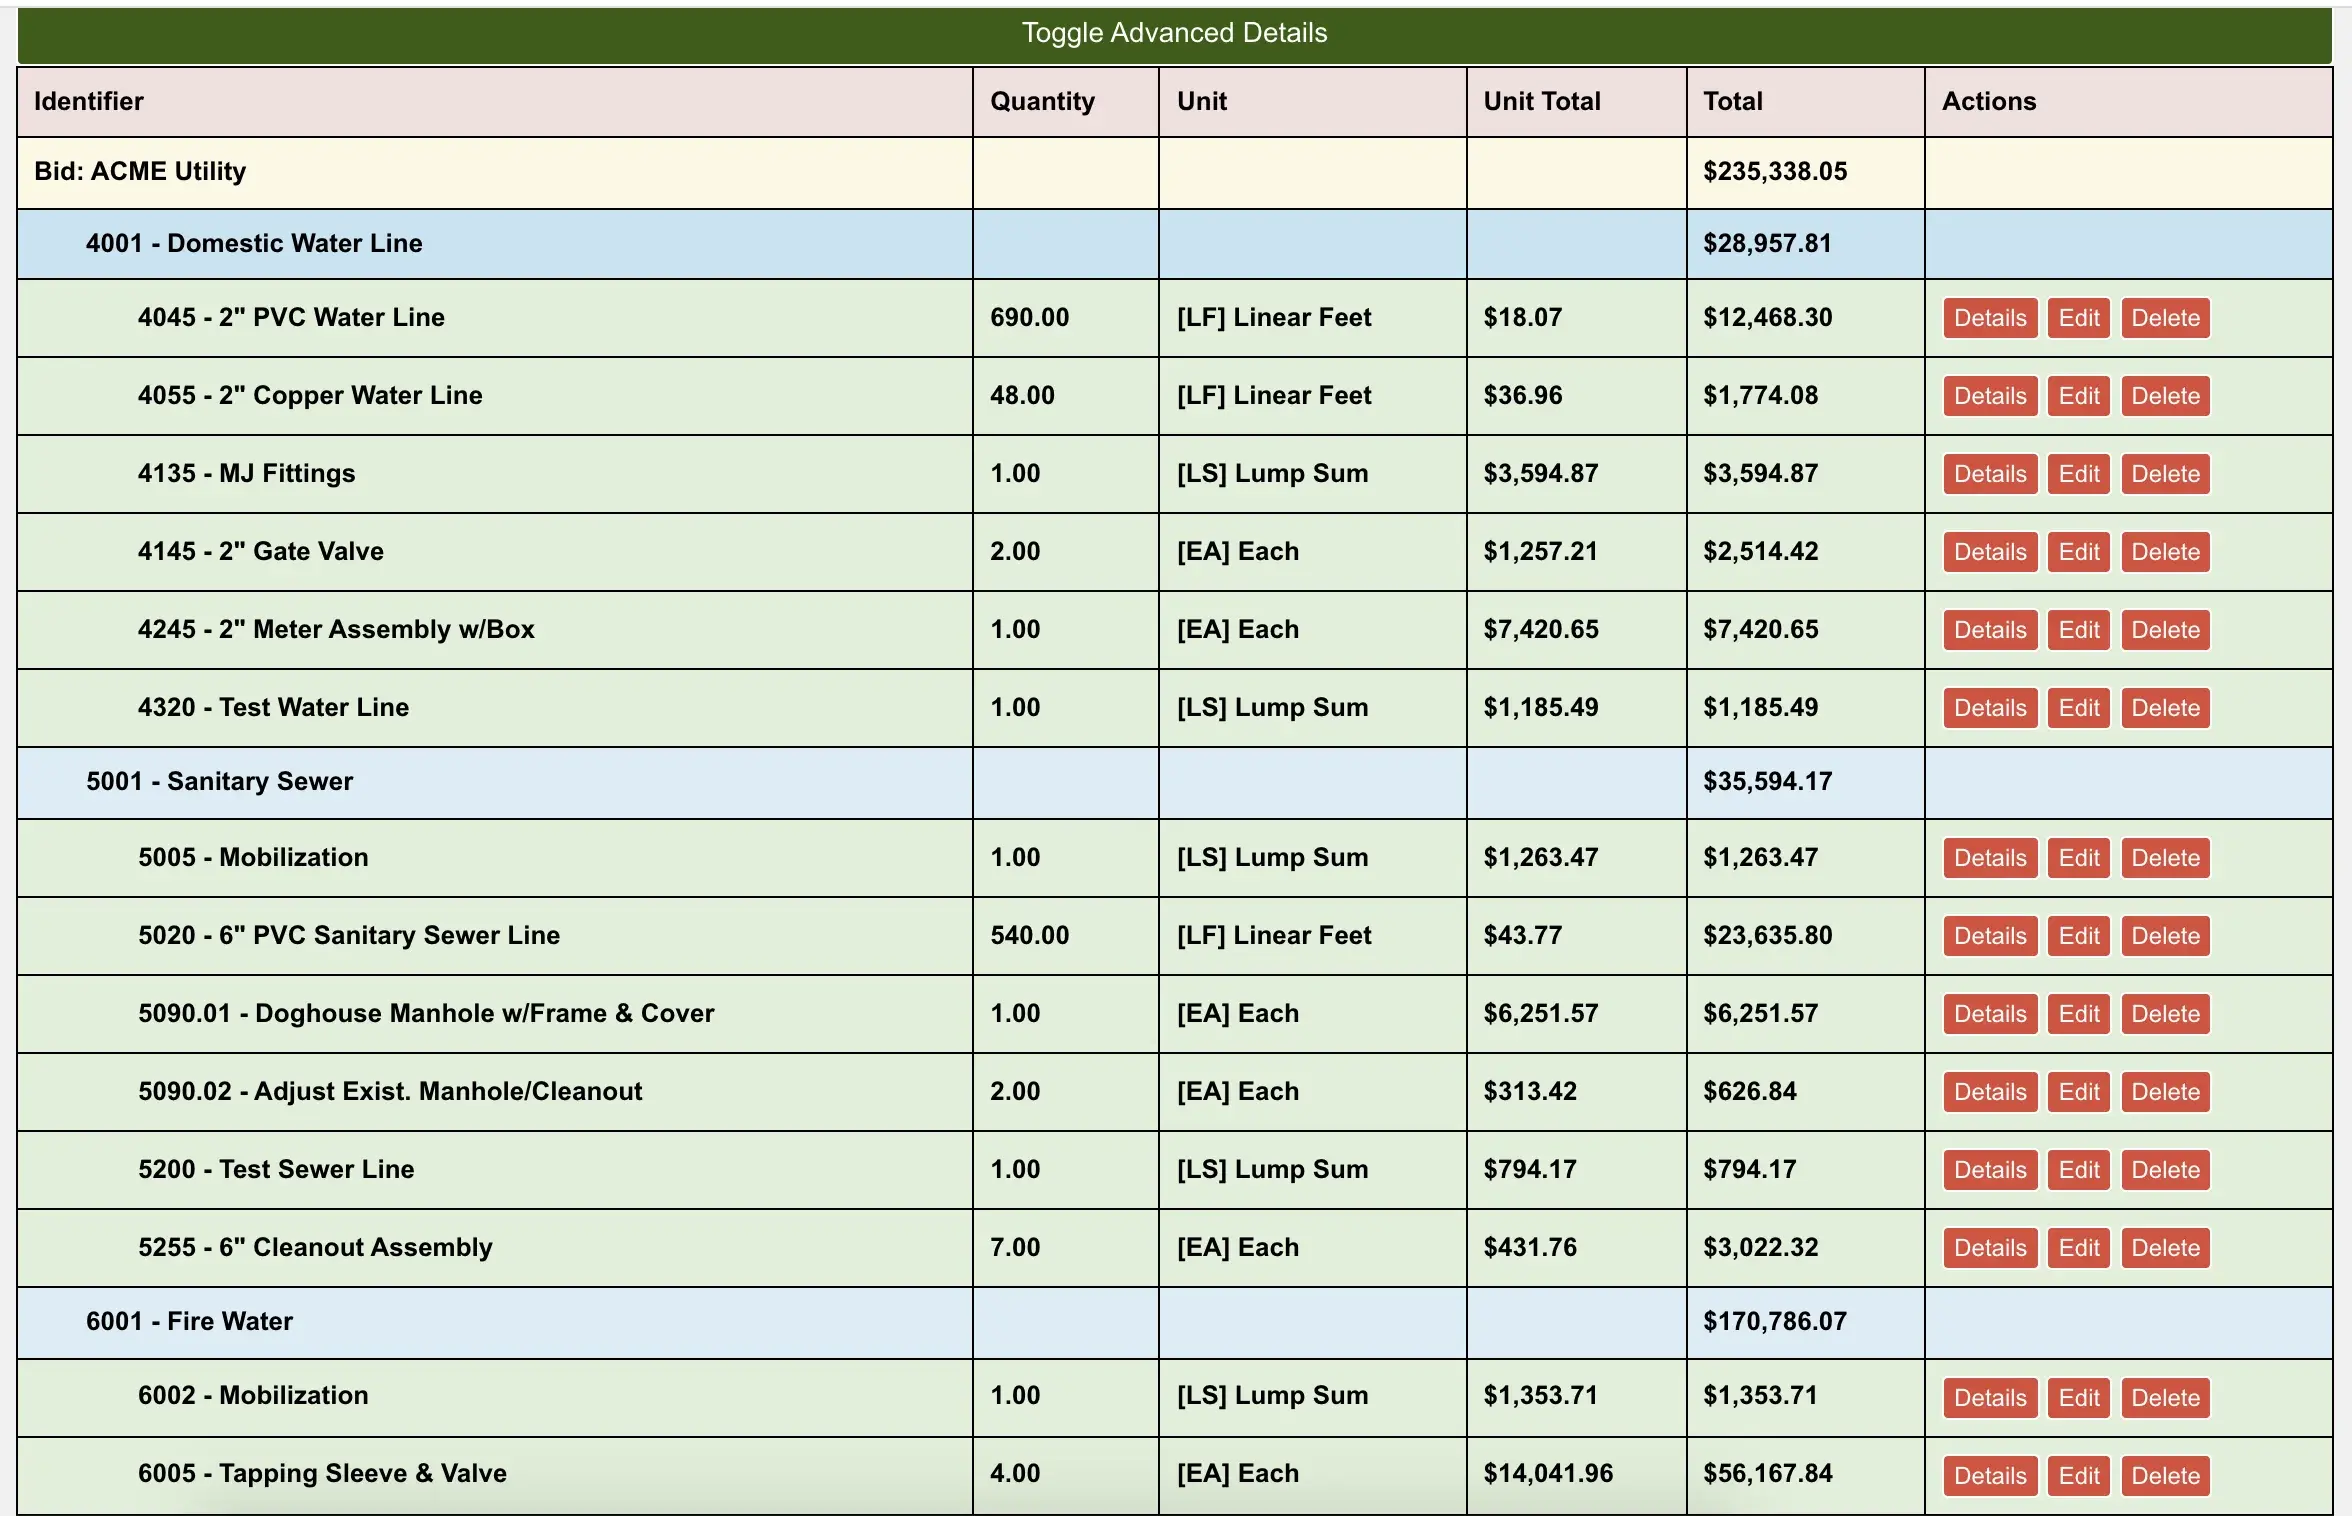Edit the 2" Meter Assembly w/Box row
The image size is (2352, 1516).
[2078, 630]
